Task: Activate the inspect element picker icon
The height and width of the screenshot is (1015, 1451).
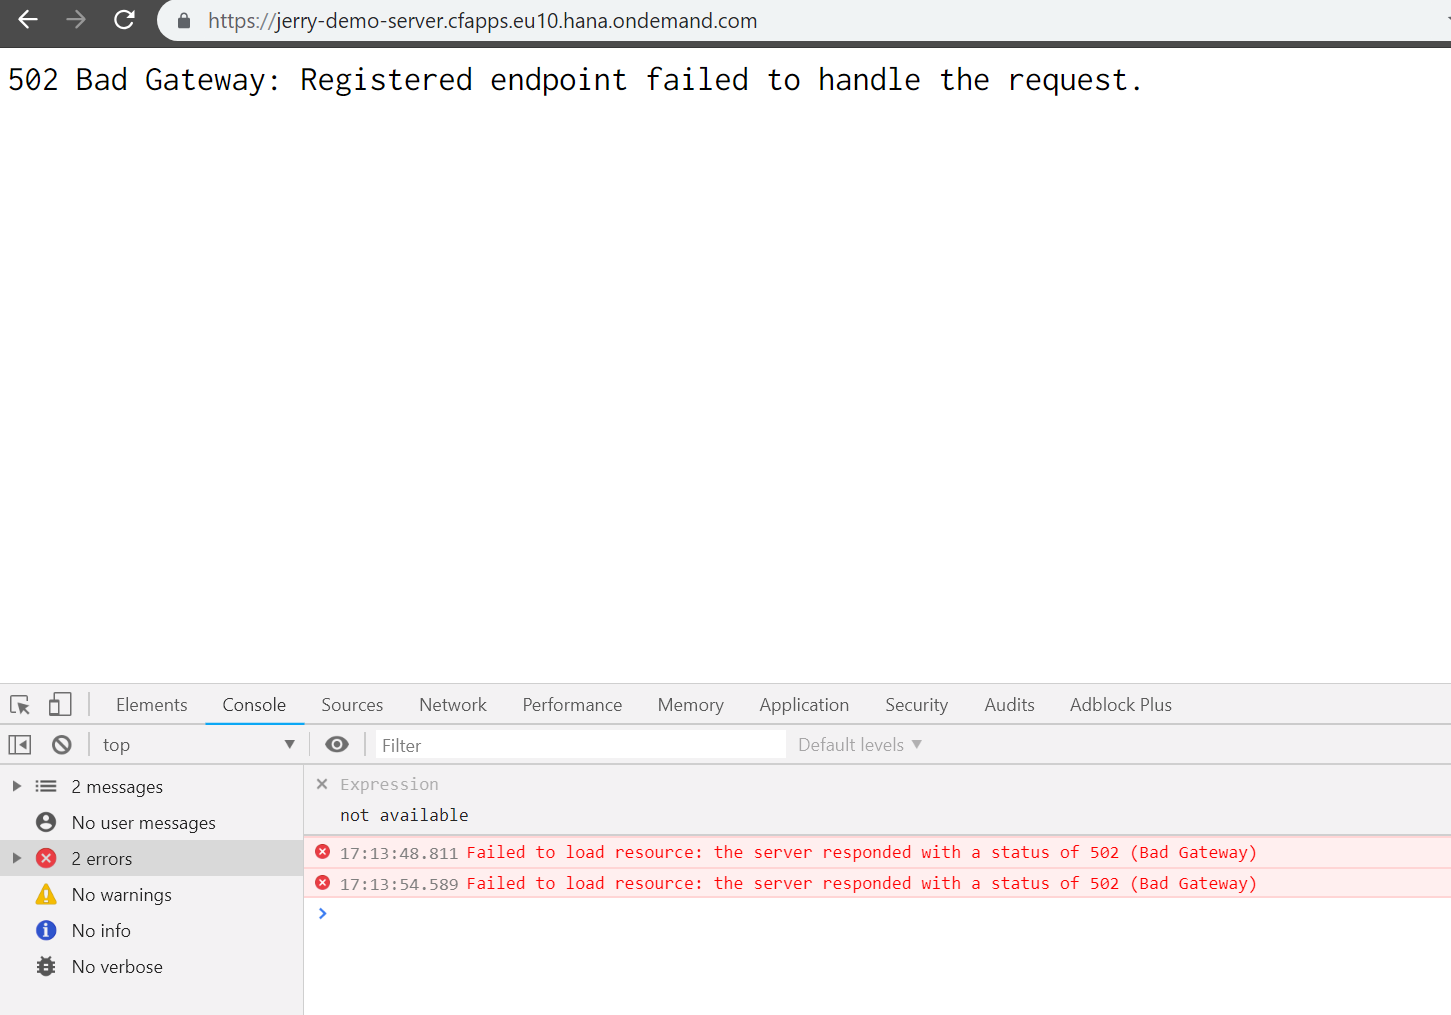Action: point(20,705)
